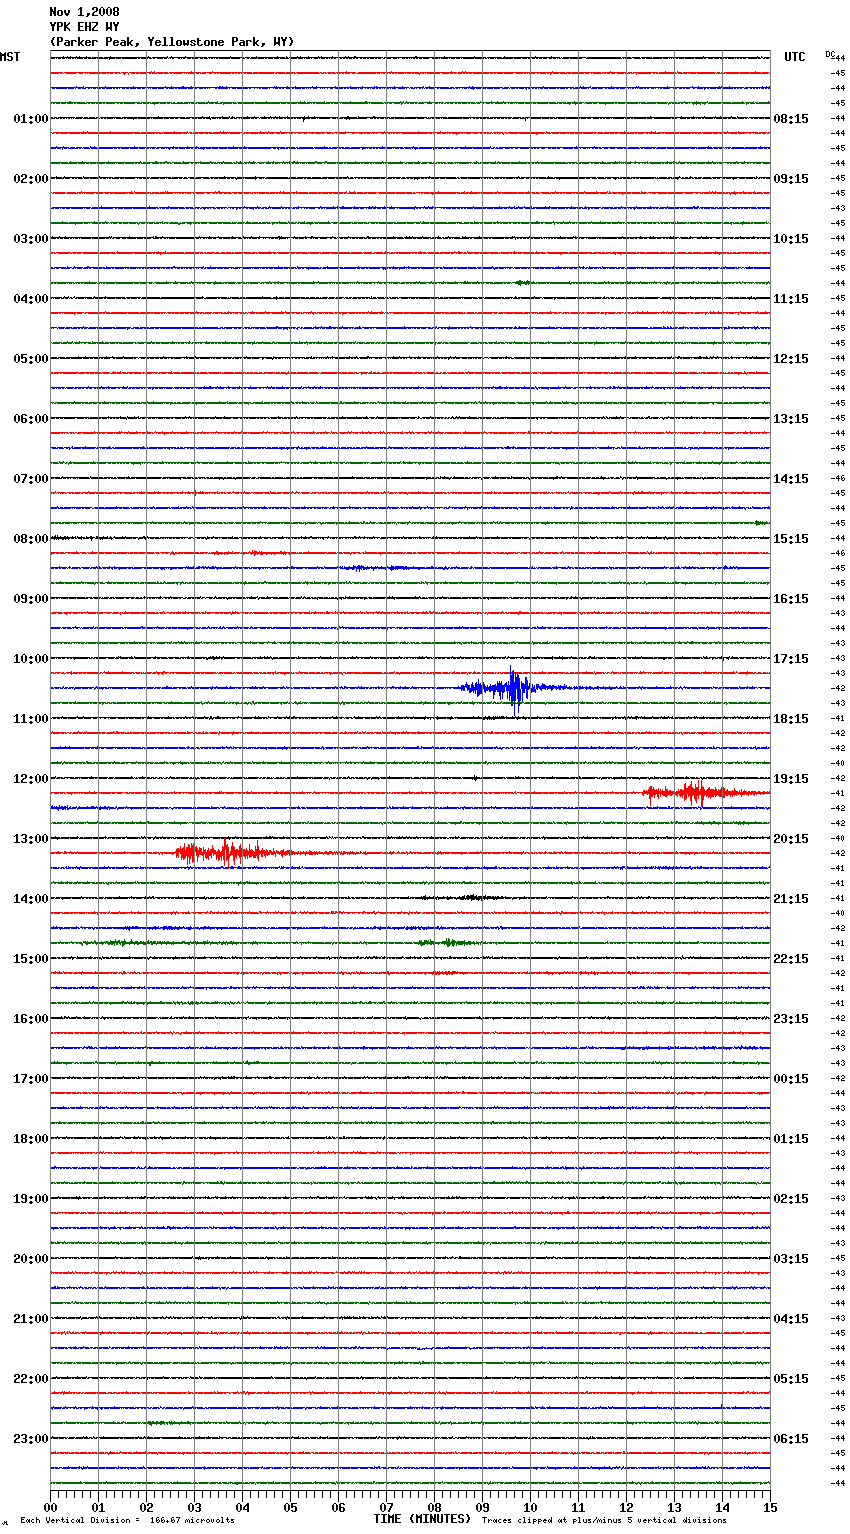This screenshot has height=1534, width=850.
Task: Click the 'Parker Peak, Yellowstone Park, WY' label
Action: pos(172,42)
